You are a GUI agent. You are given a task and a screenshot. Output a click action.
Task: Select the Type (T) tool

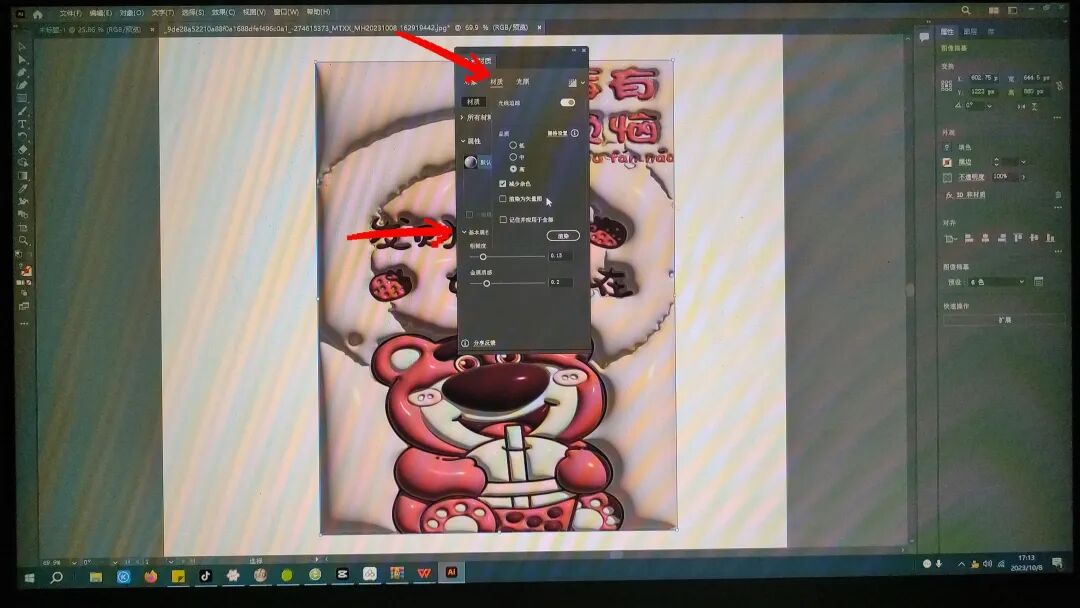22,124
